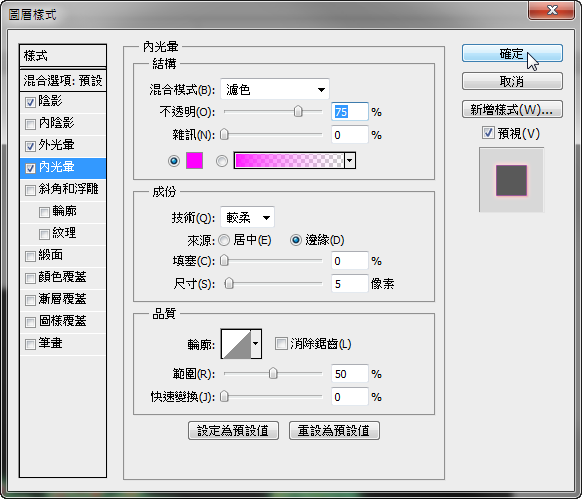Click the 輪廓 contour thumbnail
582x499 pixels.
(236, 344)
